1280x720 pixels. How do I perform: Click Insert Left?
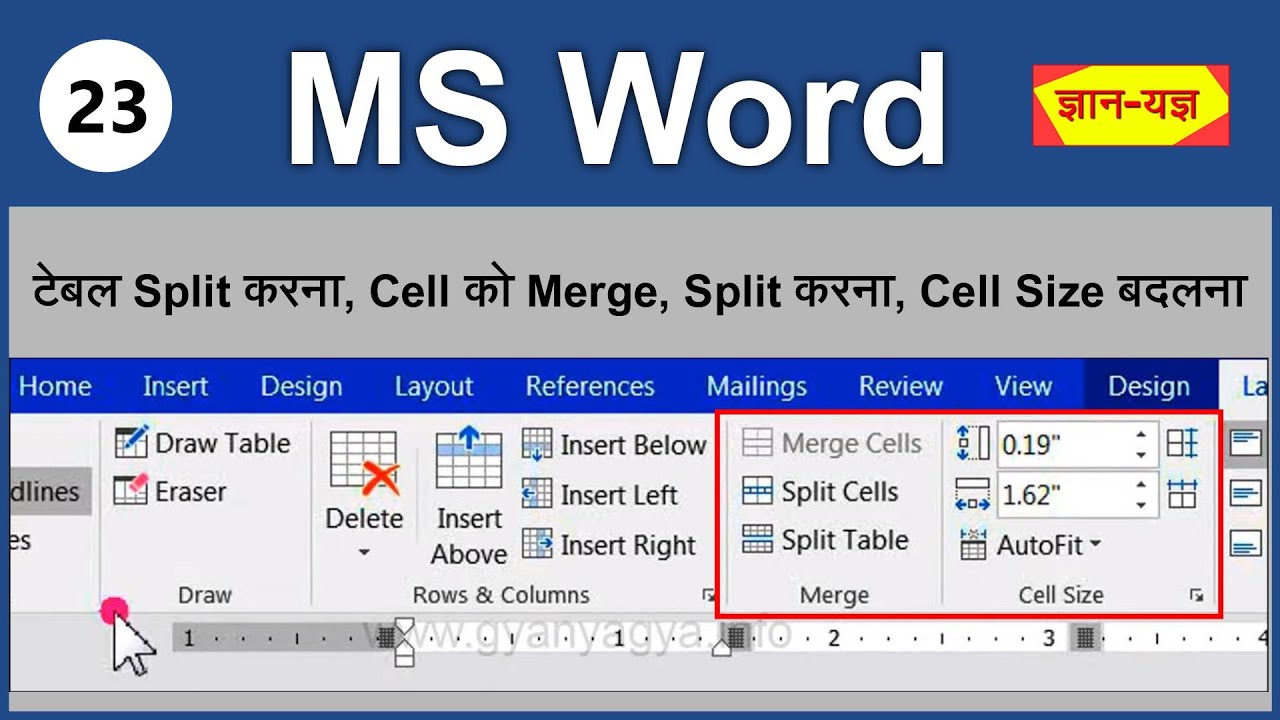tap(600, 494)
